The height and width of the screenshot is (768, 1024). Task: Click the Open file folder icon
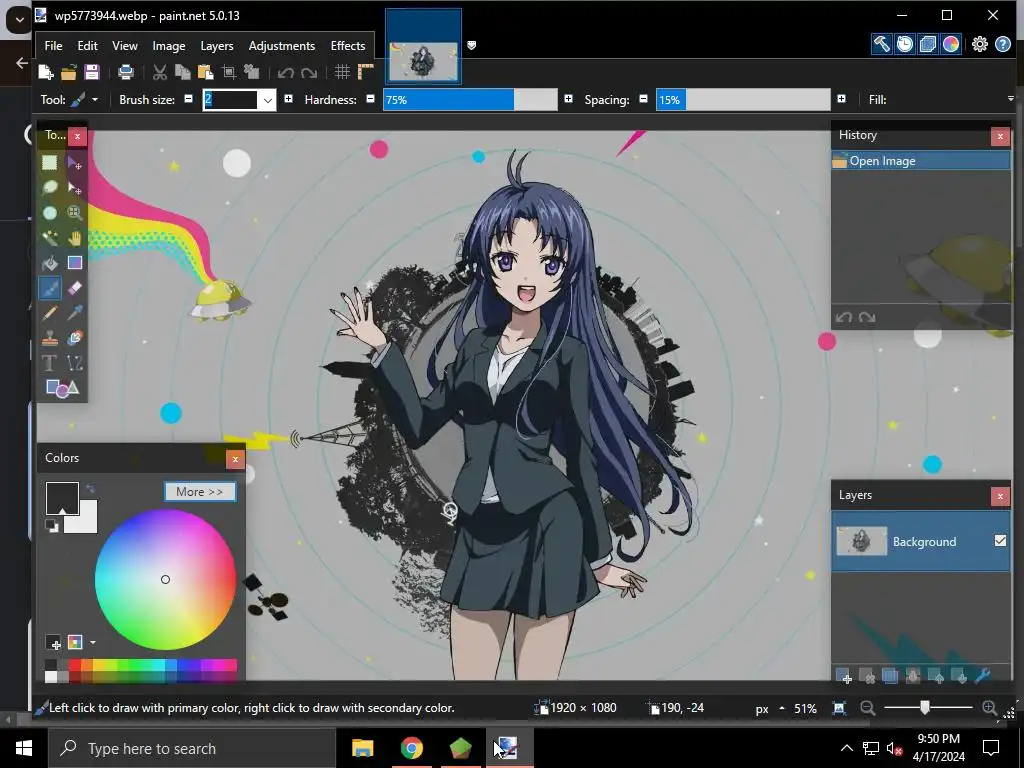tap(69, 72)
